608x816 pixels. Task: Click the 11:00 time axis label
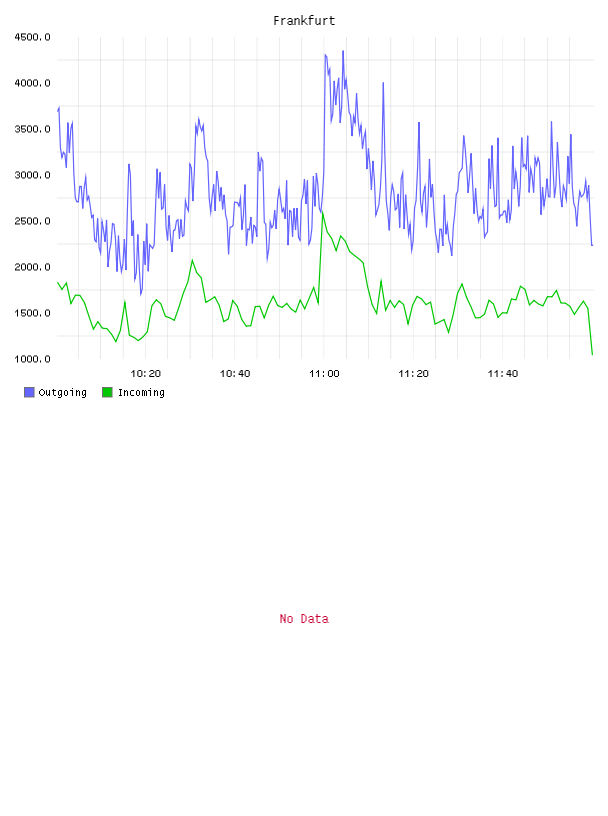click(324, 374)
